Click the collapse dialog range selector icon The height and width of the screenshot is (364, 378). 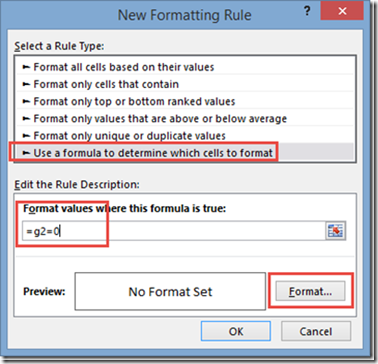point(335,231)
